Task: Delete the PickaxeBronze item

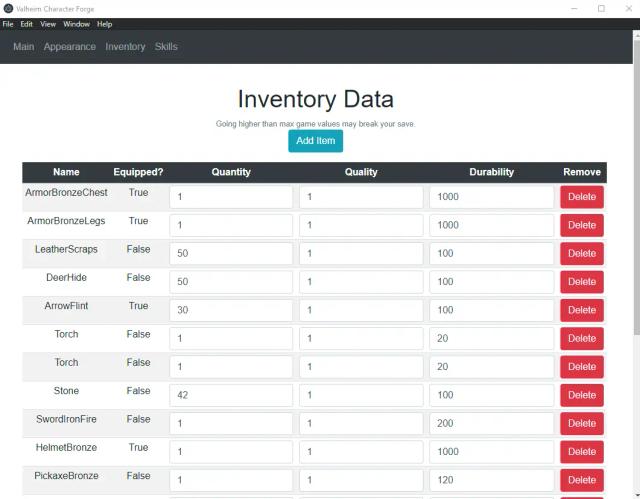Action: point(582,480)
